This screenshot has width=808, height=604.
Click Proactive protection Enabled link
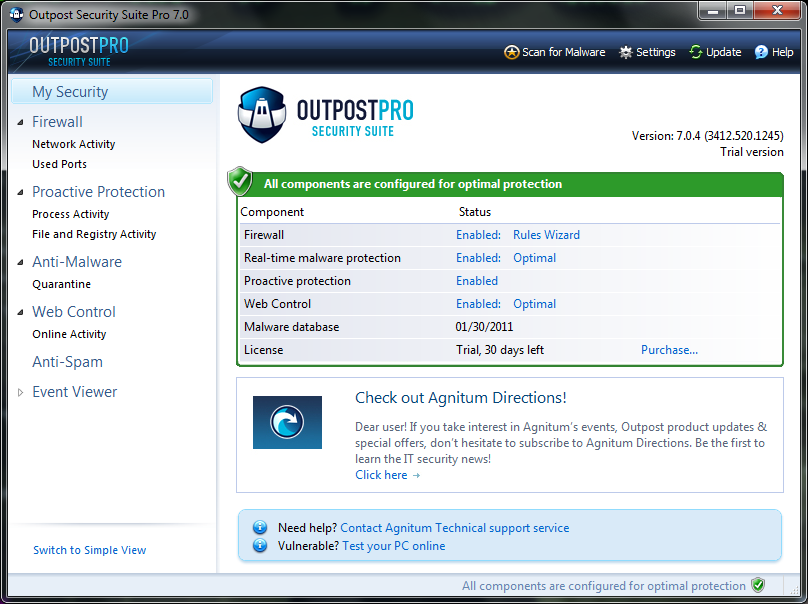pos(477,281)
